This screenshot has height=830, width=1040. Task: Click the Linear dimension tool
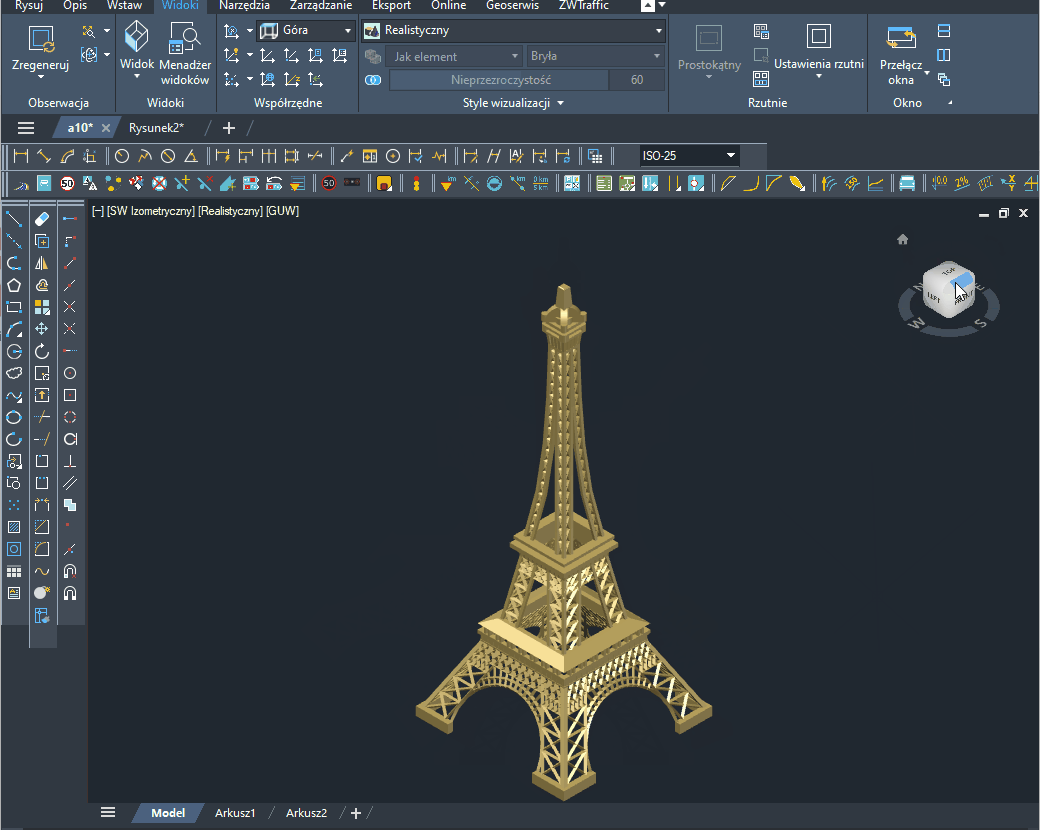[21, 156]
